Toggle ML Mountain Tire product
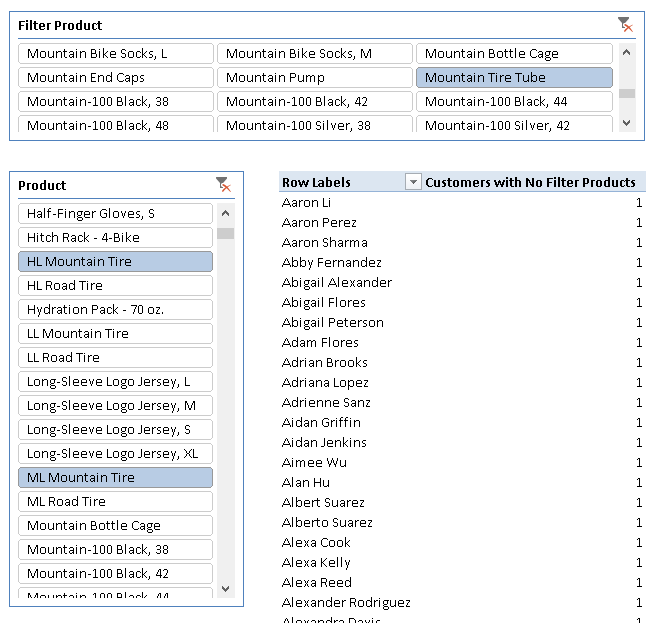 pos(115,477)
